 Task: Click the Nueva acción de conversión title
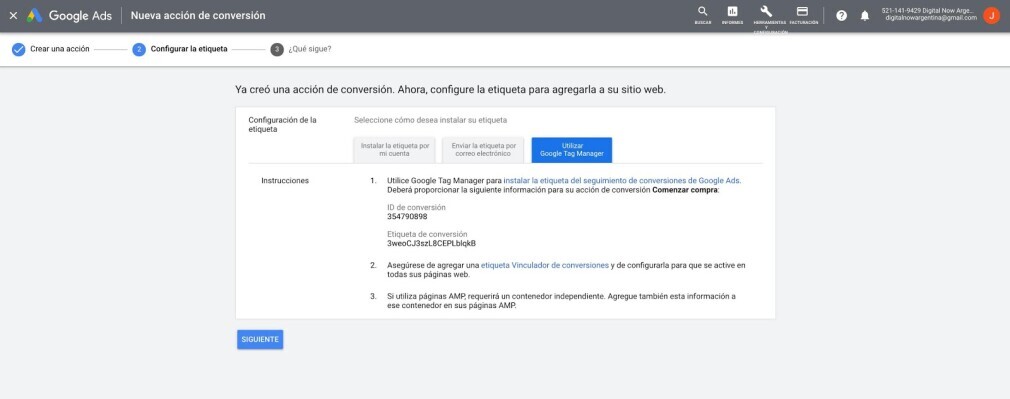(198, 15)
